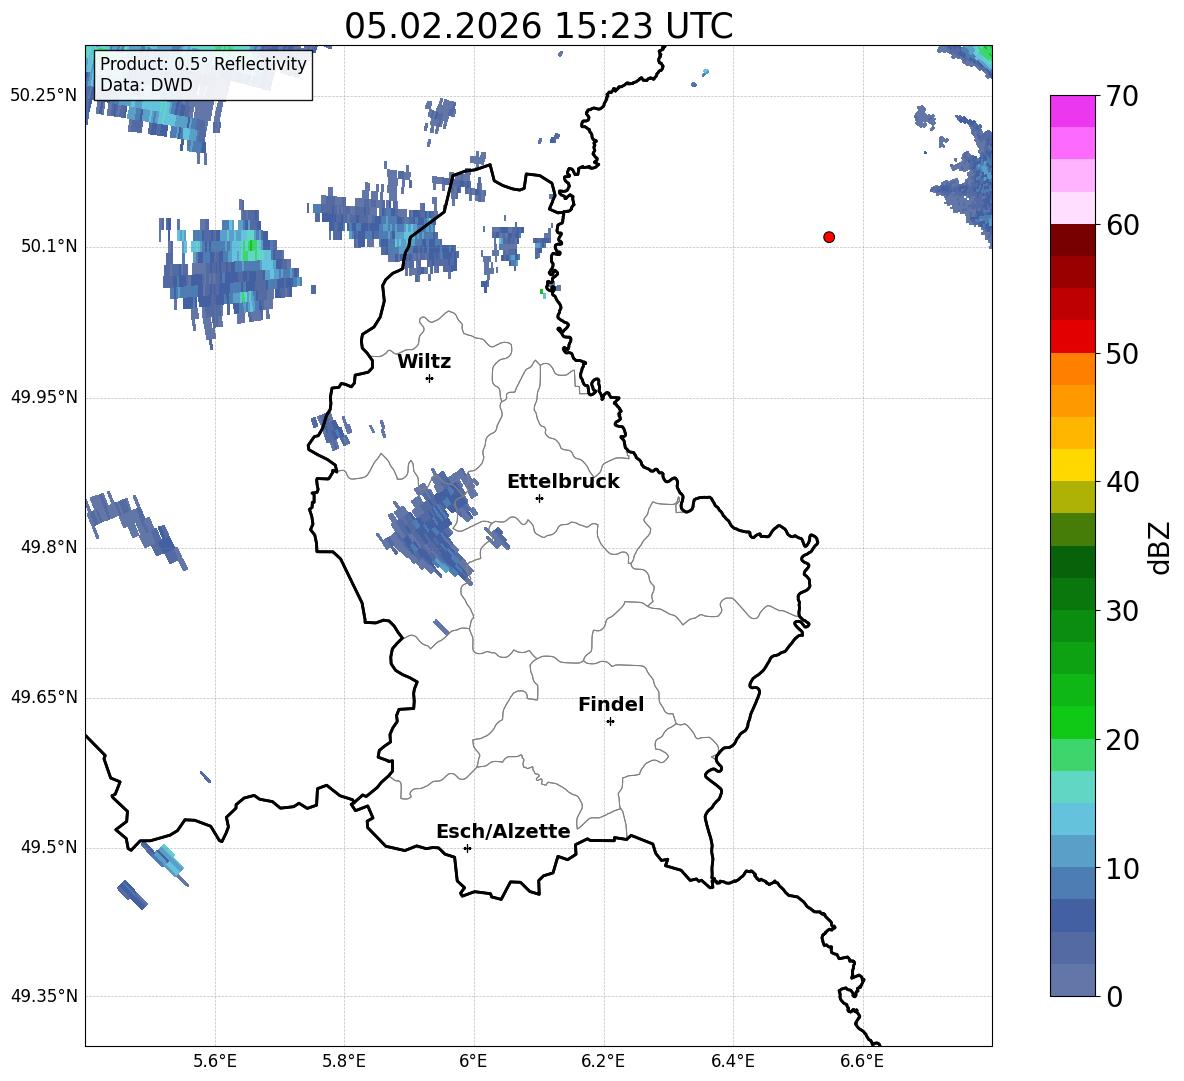1184x1081 pixels.
Task: Click the magenta top colorbar segment
Action: point(1072,112)
